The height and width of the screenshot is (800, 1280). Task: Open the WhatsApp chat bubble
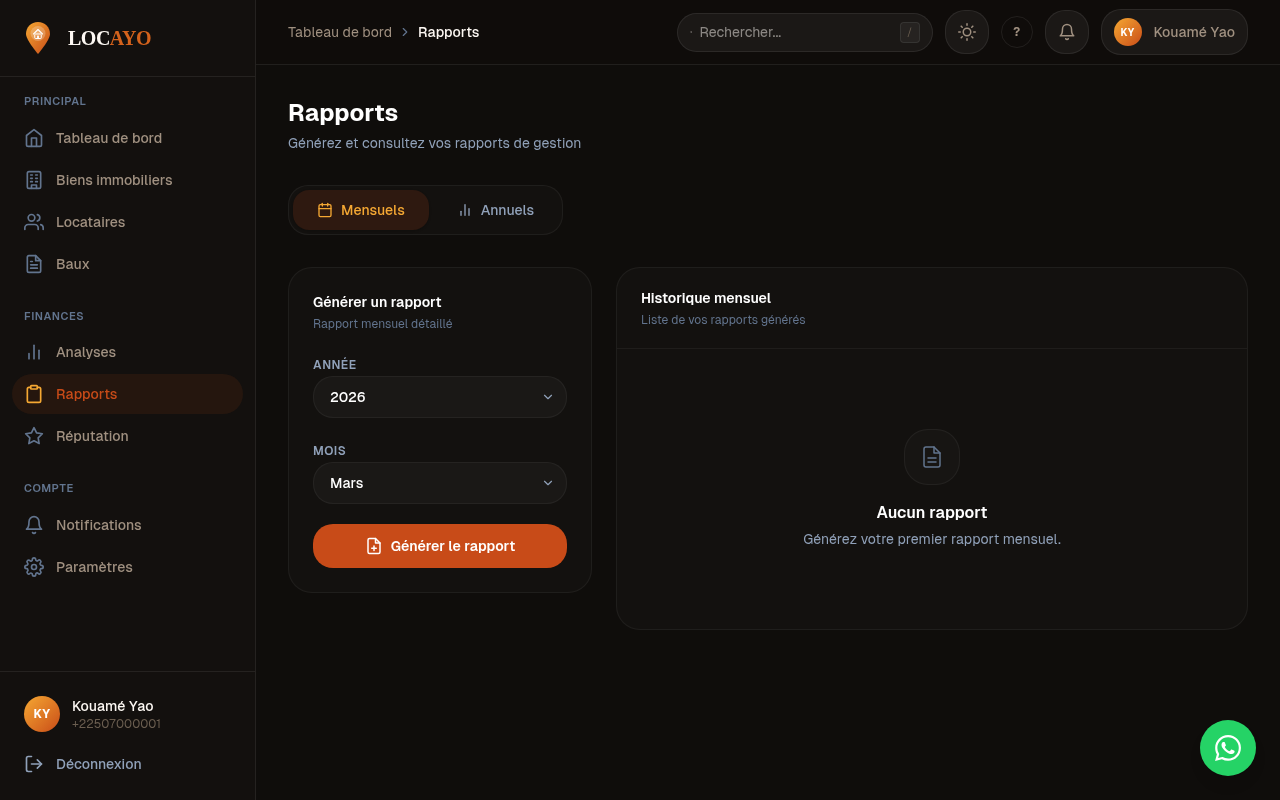pyautogui.click(x=1227, y=747)
